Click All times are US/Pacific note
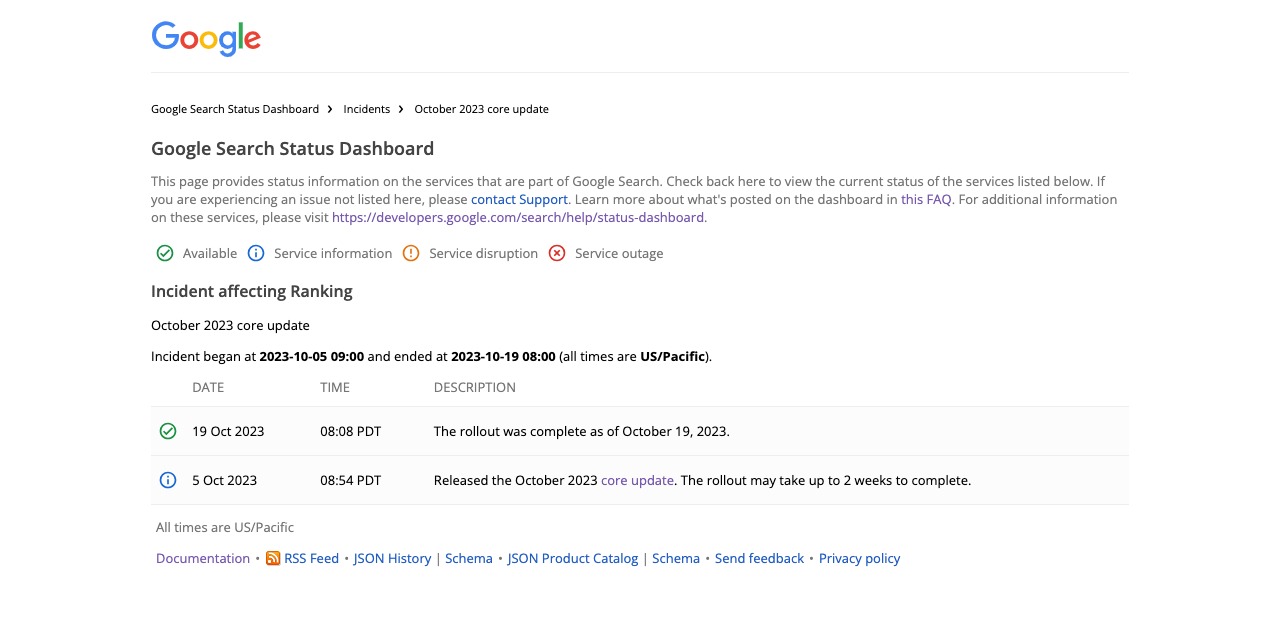Image resolution: width=1280 pixels, height=637 pixels. (225, 527)
